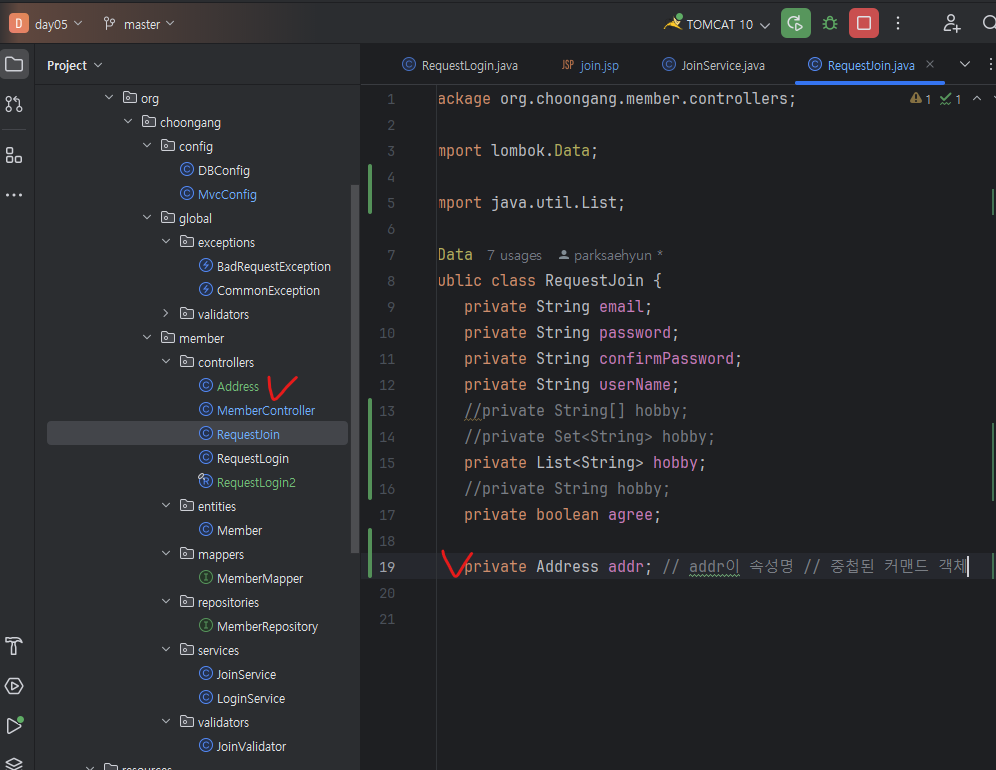The image size is (996, 770).
Task: Click 'Address' type on line 19
Action: (x=567, y=567)
